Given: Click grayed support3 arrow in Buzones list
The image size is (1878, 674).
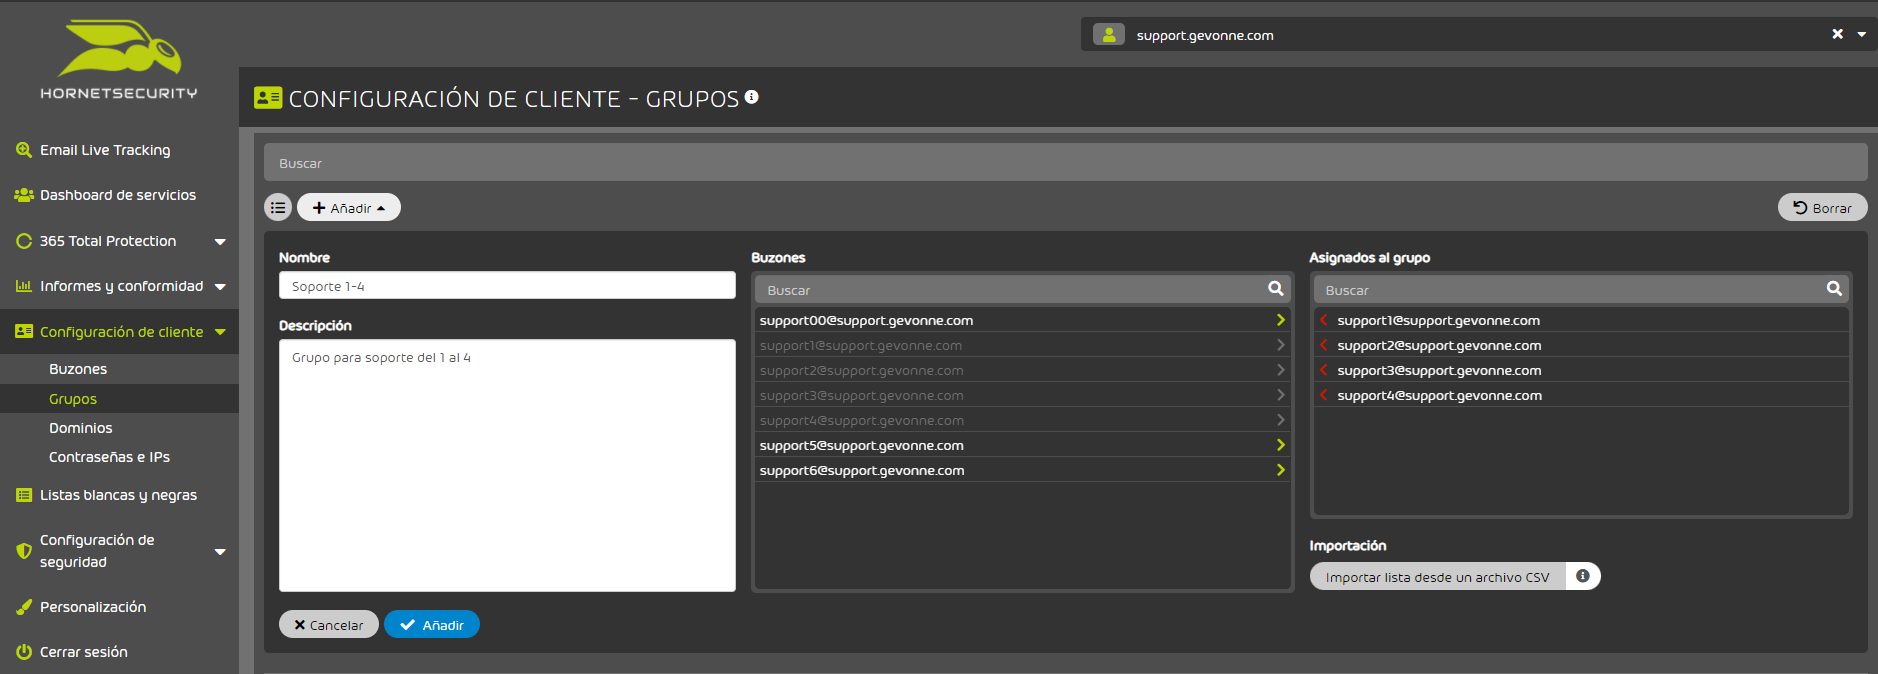Looking at the screenshot, I should pos(1281,395).
